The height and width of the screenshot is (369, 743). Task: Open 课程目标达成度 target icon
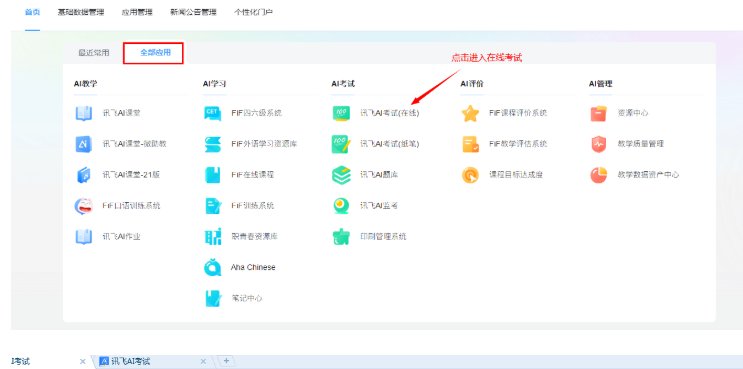(x=471, y=175)
